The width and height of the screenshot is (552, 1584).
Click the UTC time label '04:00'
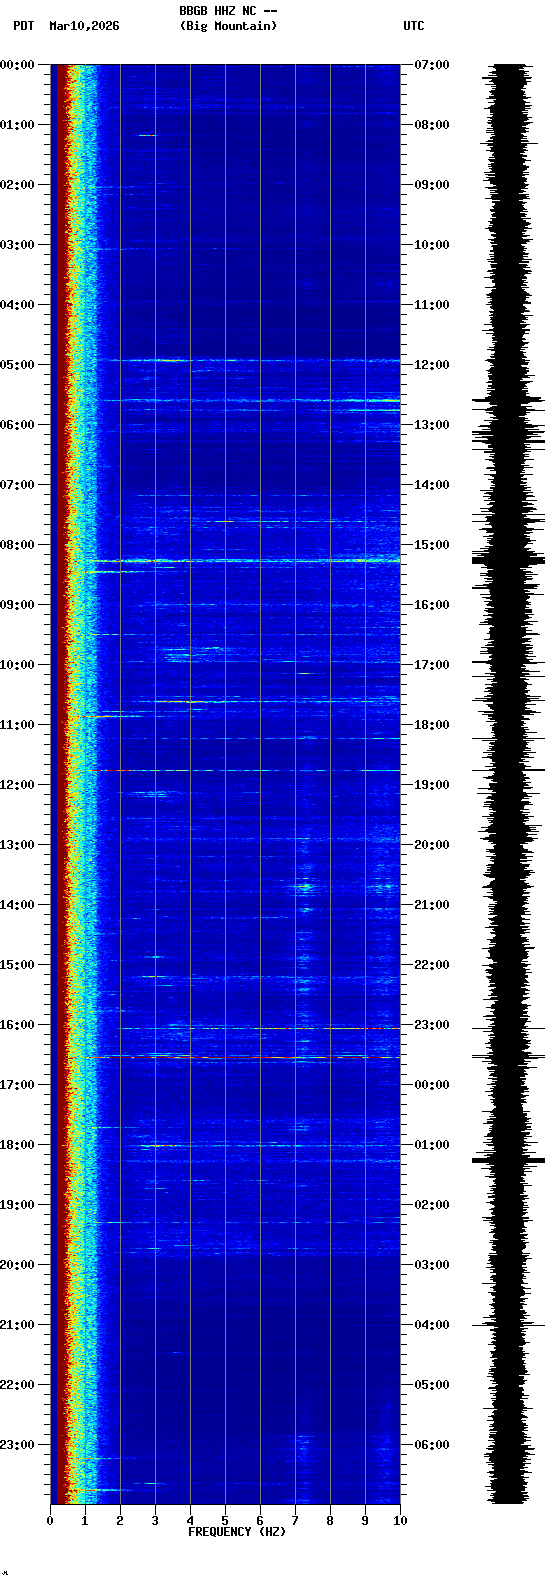[432, 1325]
